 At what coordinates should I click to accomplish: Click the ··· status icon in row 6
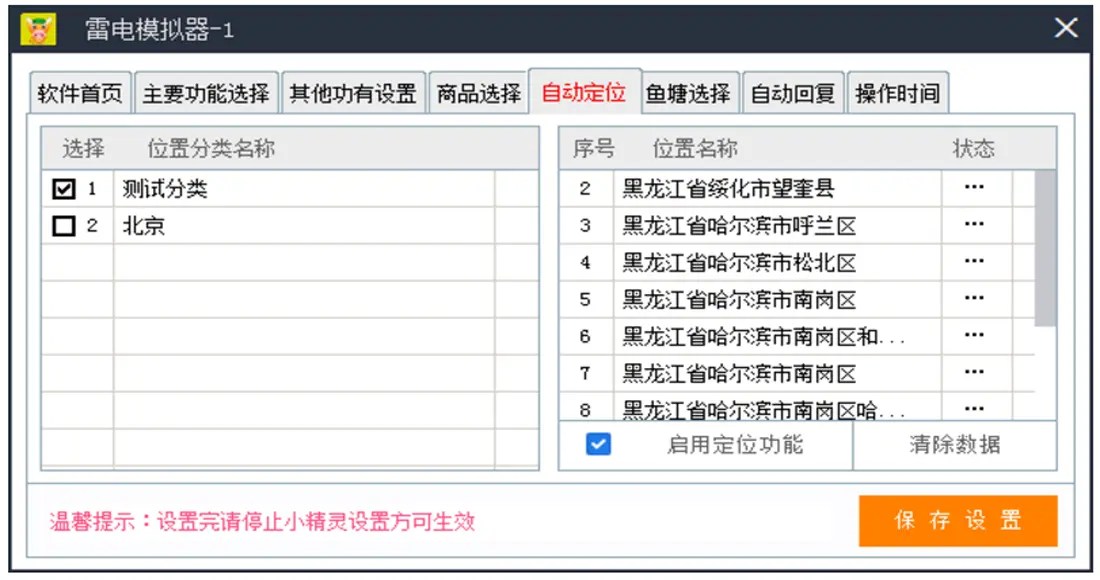coord(974,336)
